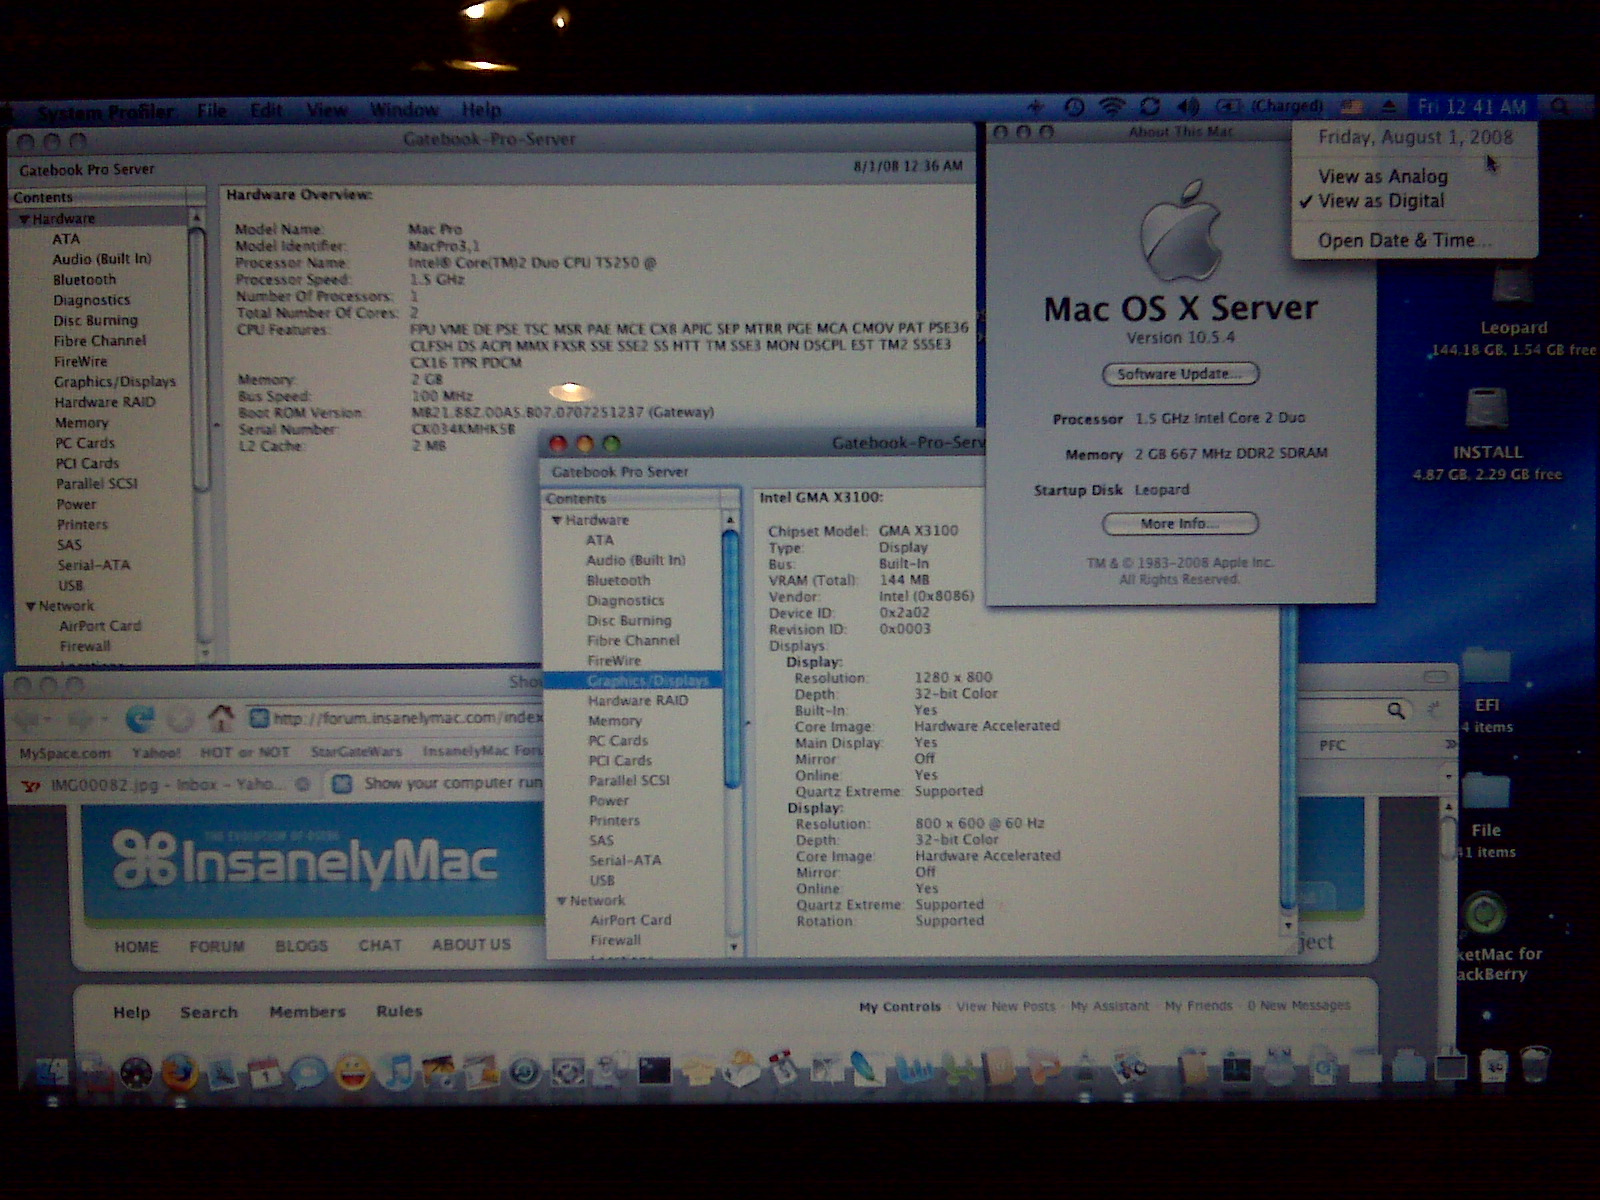The height and width of the screenshot is (1200, 1600).
Task: Open iCal from the dock
Action: (265, 1073)
